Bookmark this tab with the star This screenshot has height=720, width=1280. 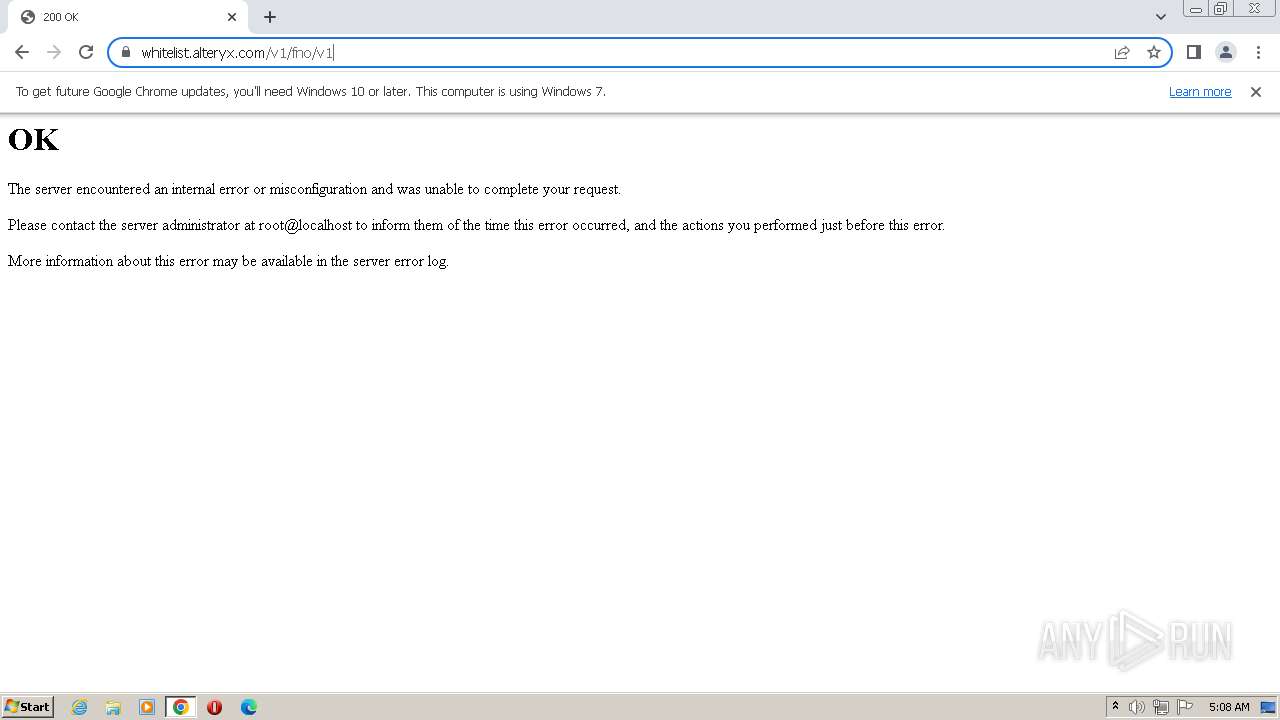[1154, 52]
